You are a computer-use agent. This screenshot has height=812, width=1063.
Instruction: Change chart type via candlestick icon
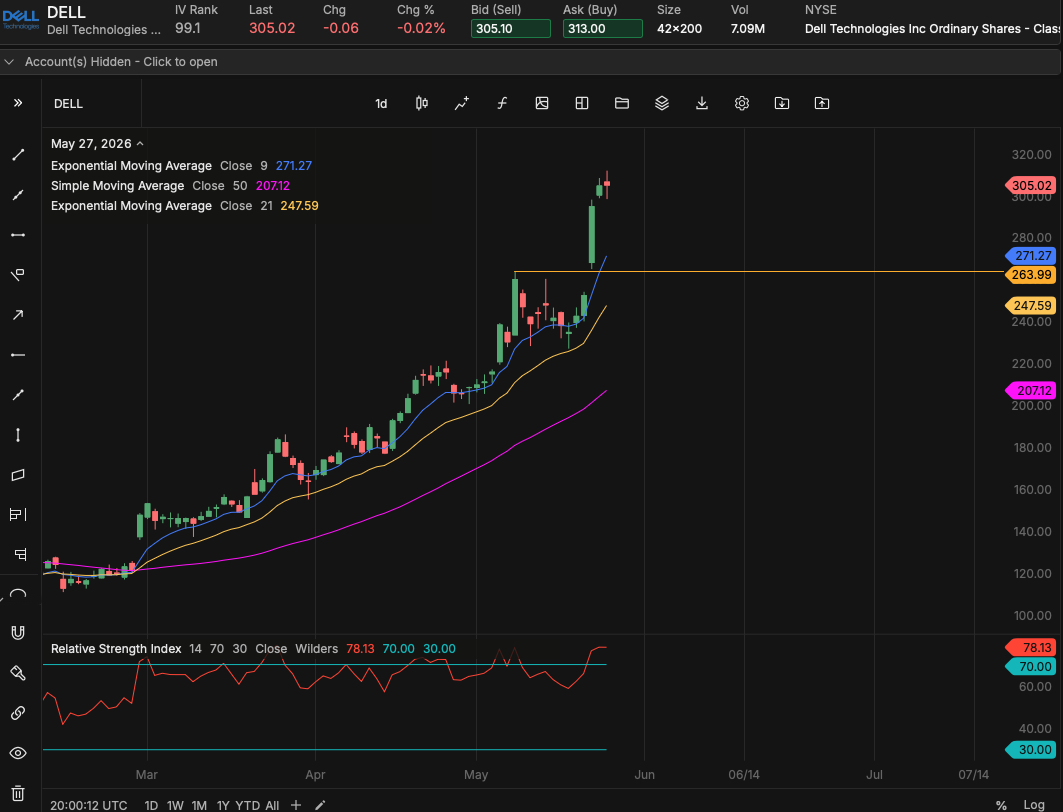pyautogui.click(x=422, y=103)
